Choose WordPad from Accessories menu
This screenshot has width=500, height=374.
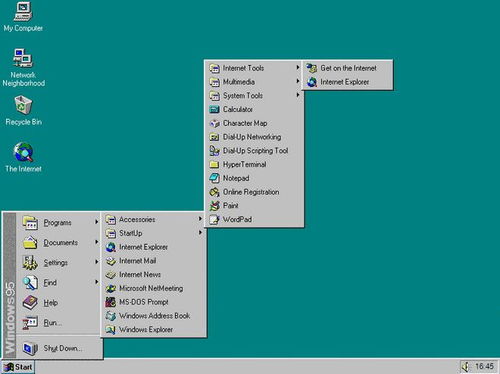click(x=254, y=219)
